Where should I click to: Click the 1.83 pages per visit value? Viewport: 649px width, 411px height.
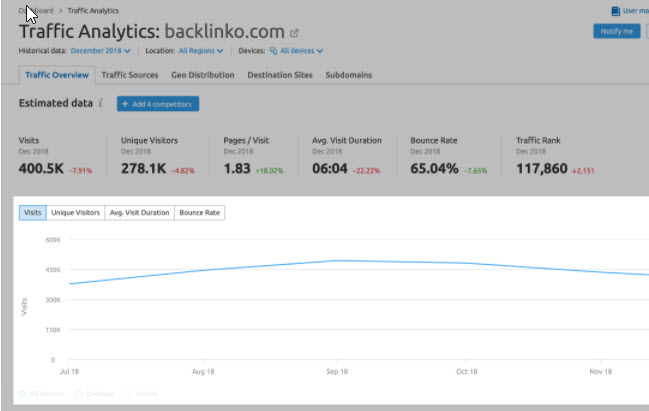237,169
